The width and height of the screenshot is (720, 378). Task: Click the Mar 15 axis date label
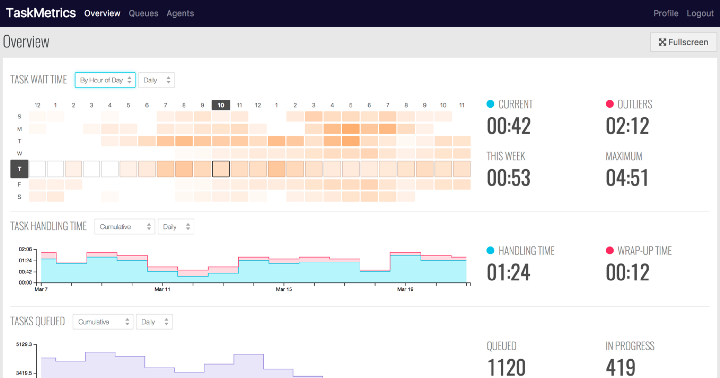284,289
